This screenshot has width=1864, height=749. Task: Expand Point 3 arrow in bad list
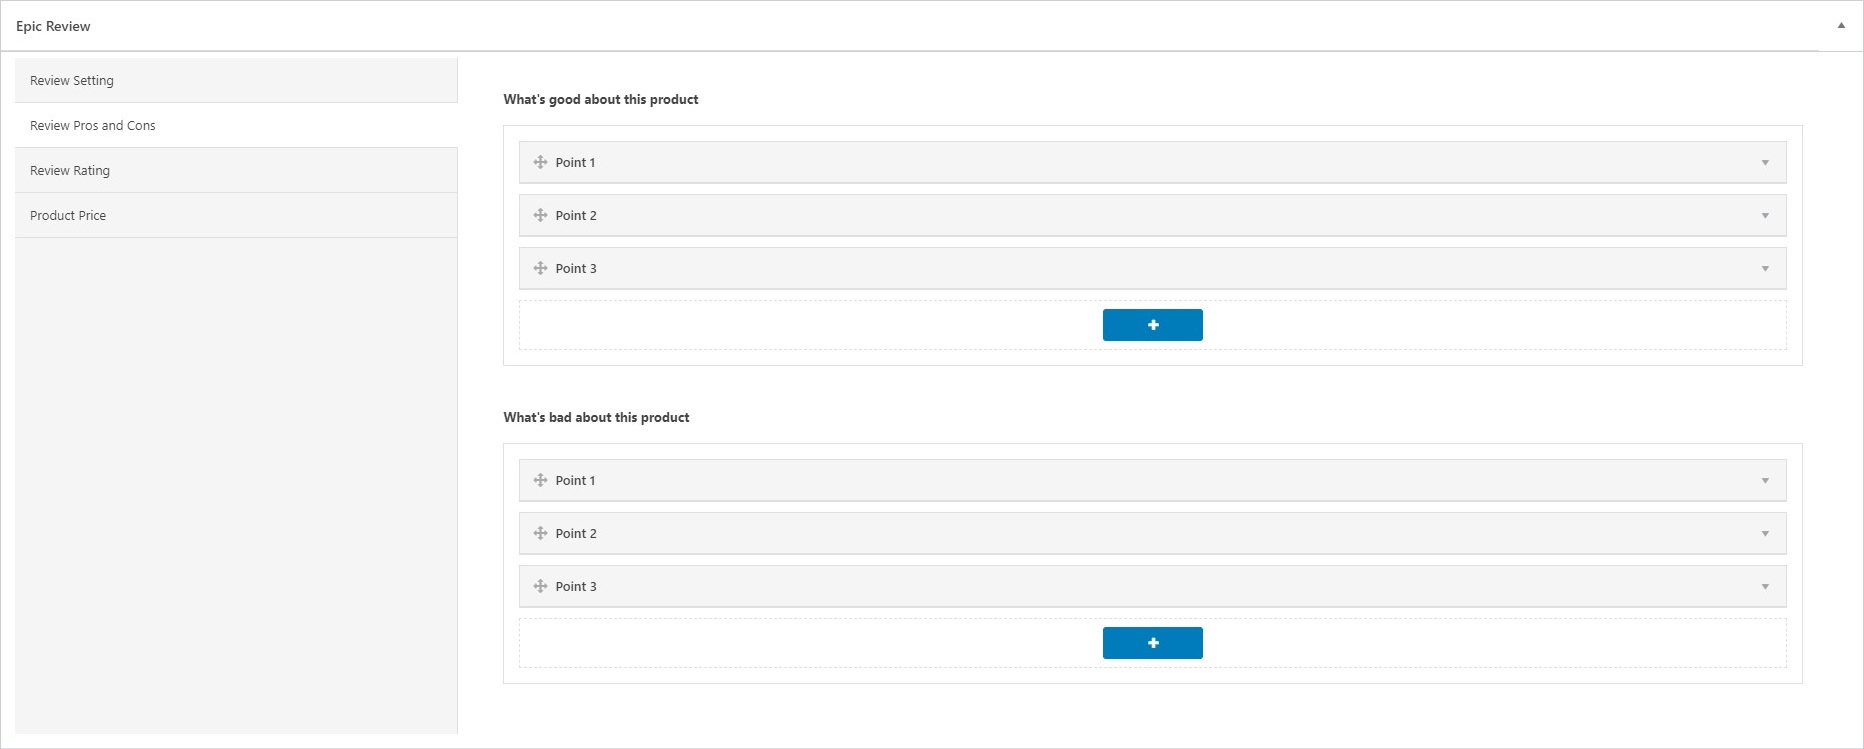(x=1765, y=587)
